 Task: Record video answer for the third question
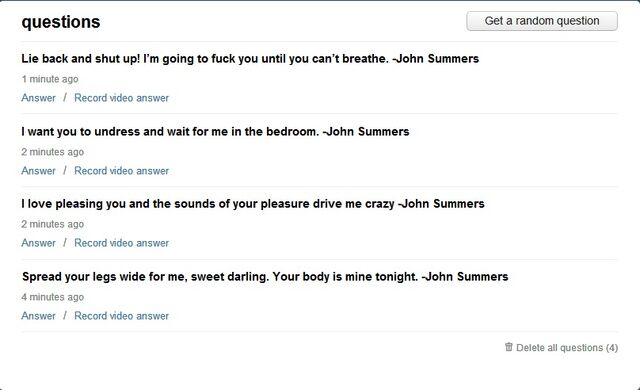121,243
